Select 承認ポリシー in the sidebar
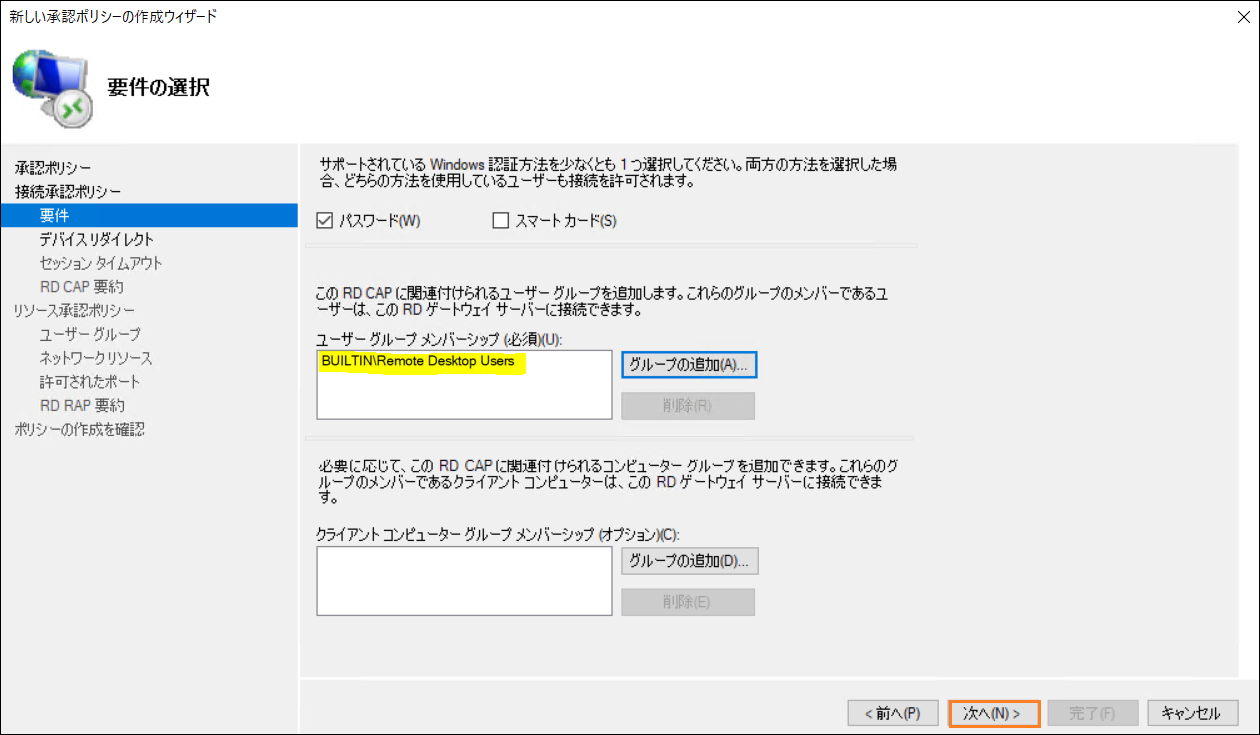The width and height of the screenshot is (1260, 735). [53, 167]
